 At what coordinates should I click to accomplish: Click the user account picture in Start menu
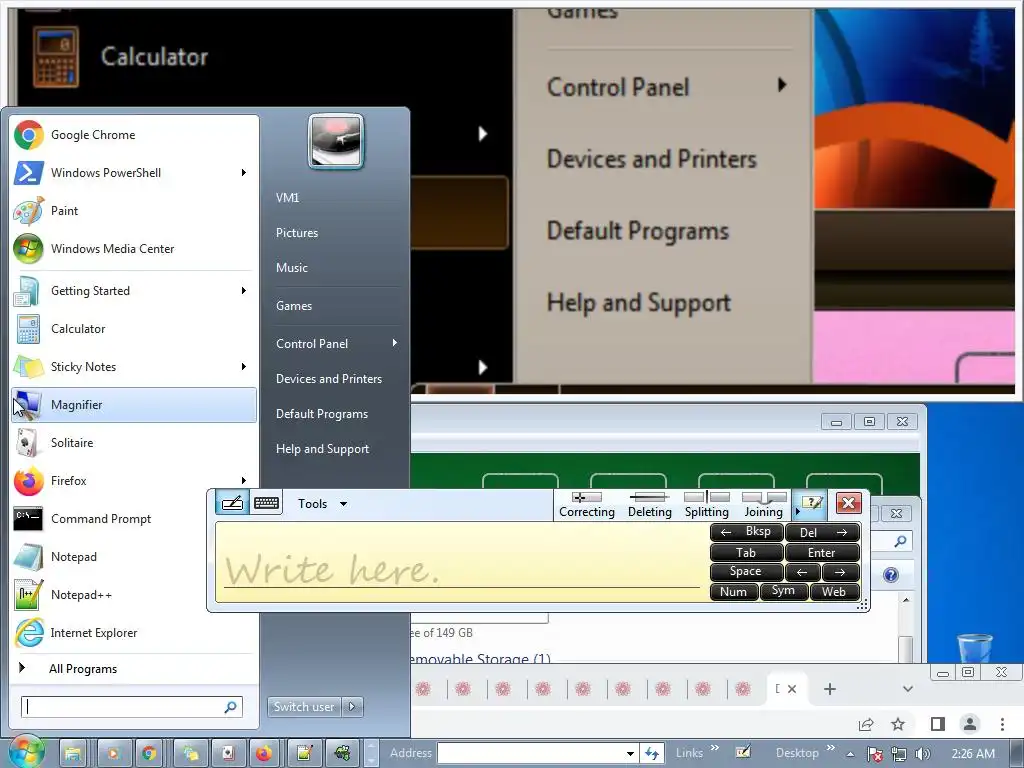tap(336, 142)
